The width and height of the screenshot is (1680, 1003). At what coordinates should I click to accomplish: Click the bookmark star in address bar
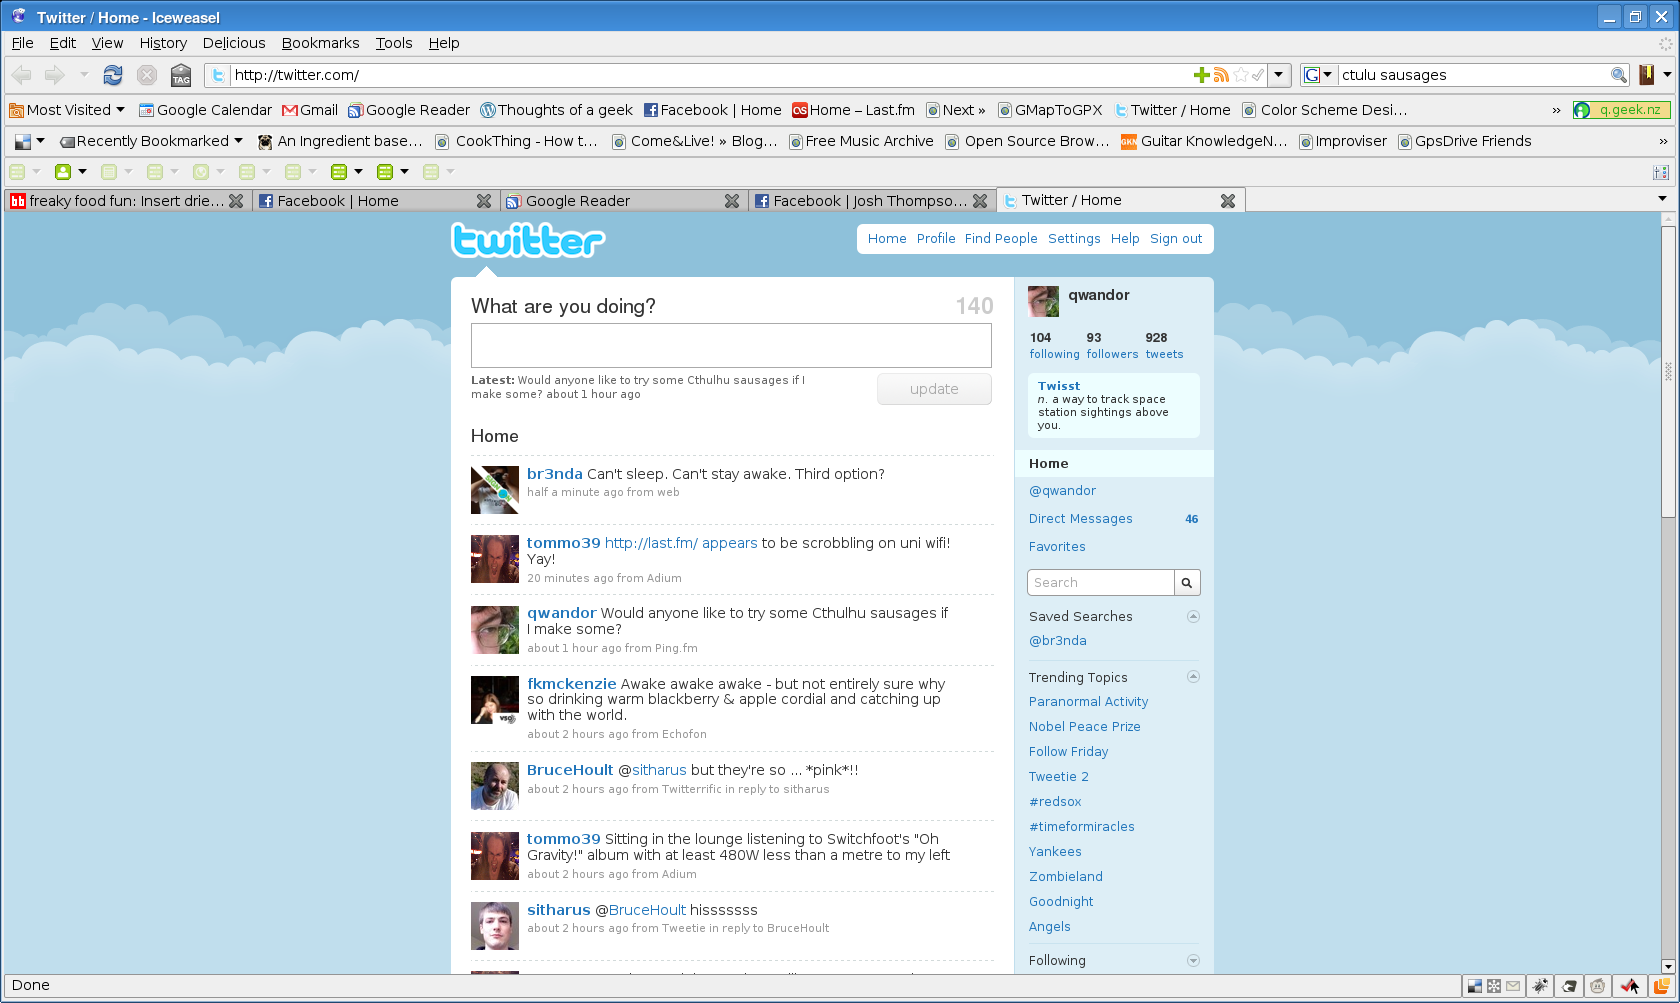tap(1241, 75)
